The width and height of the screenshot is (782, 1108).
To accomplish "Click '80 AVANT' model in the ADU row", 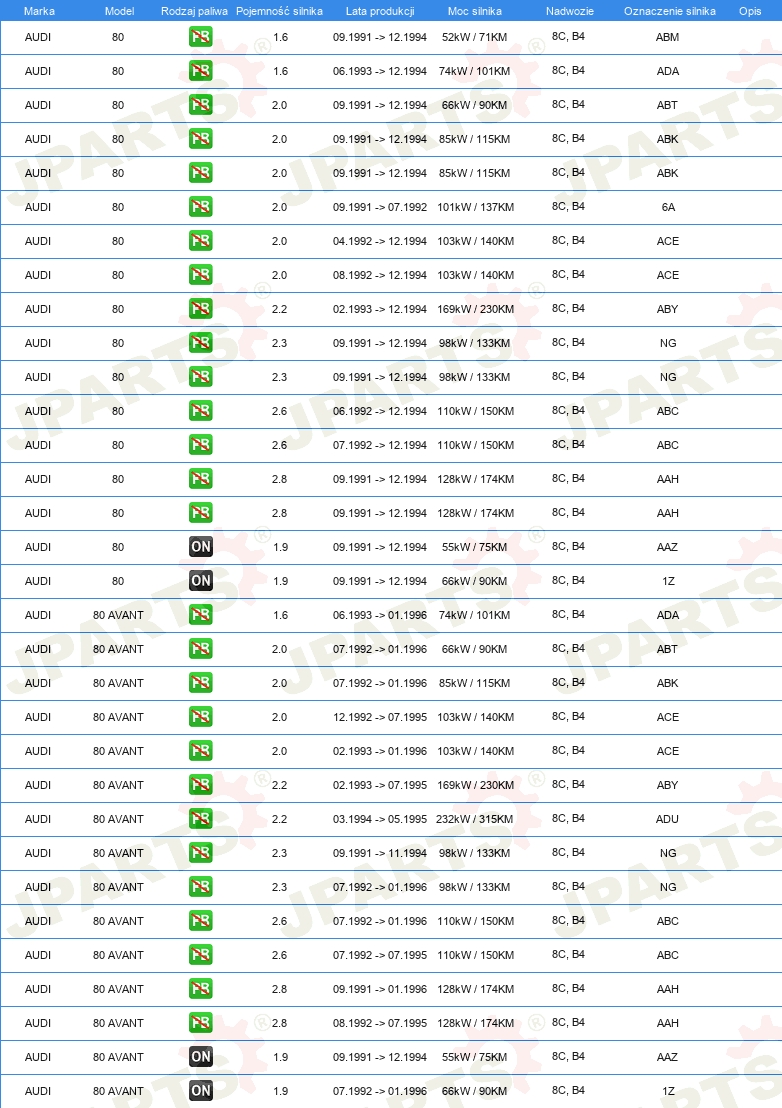I will 118,819.
